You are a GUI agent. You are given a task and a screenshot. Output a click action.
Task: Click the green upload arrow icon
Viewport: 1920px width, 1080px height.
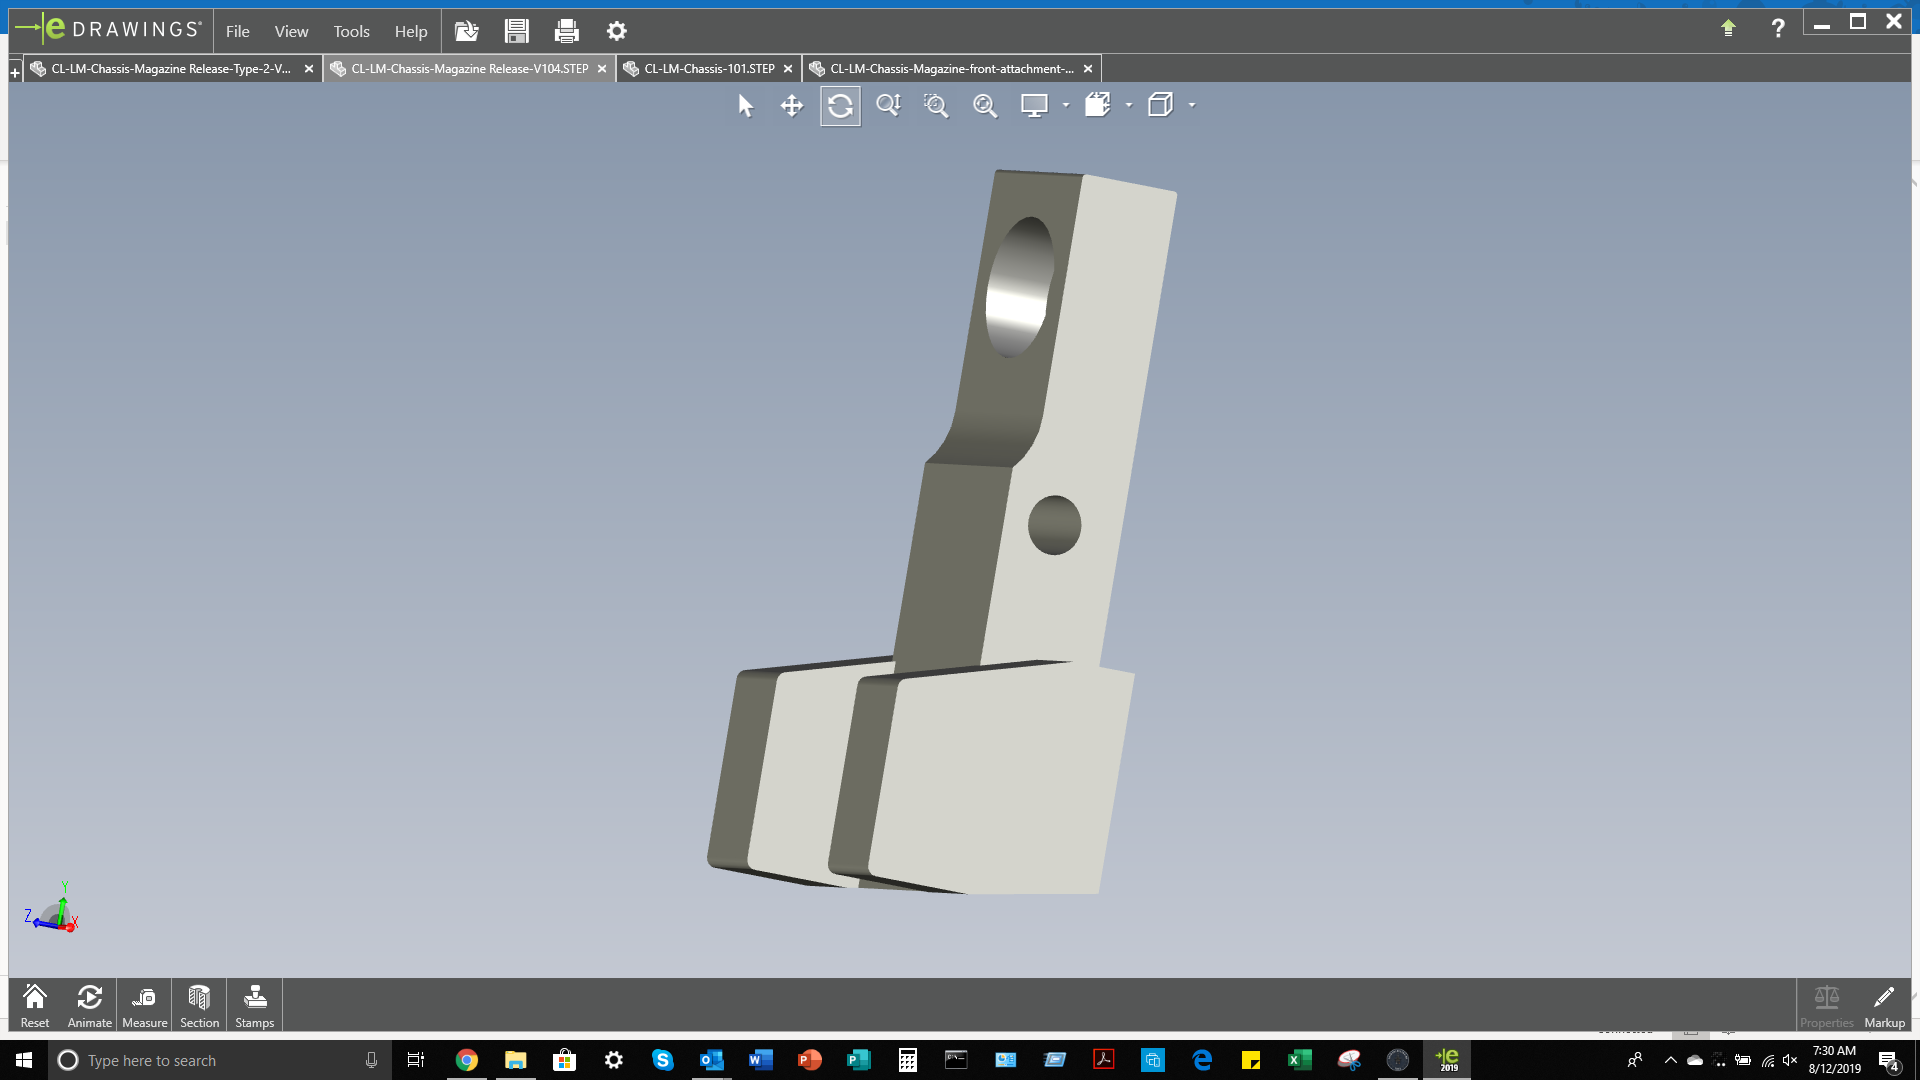1728,28
